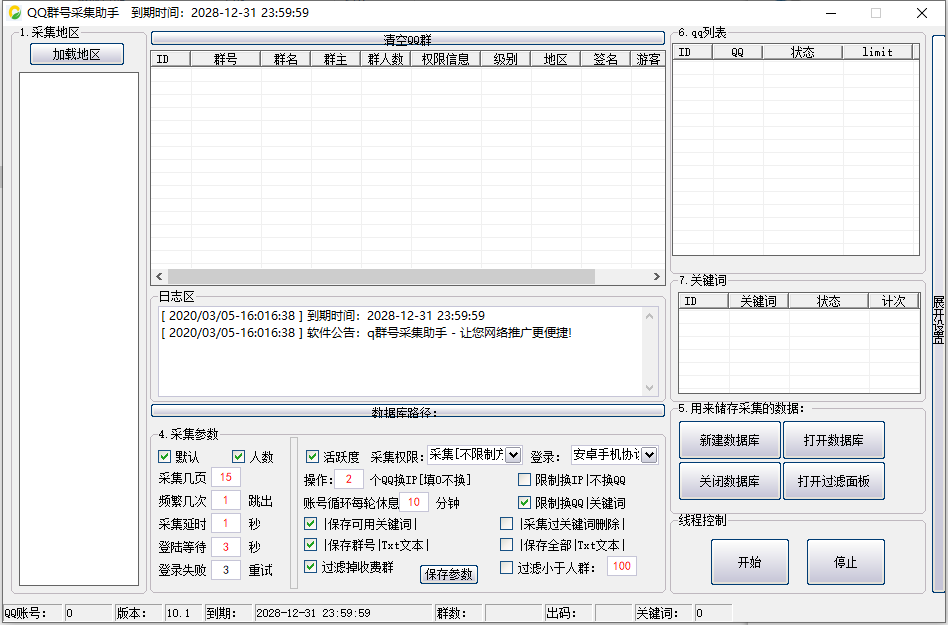
Task: Click the 到期 date field in status bar
Action: pyautogui.click(x=343, y=613)
